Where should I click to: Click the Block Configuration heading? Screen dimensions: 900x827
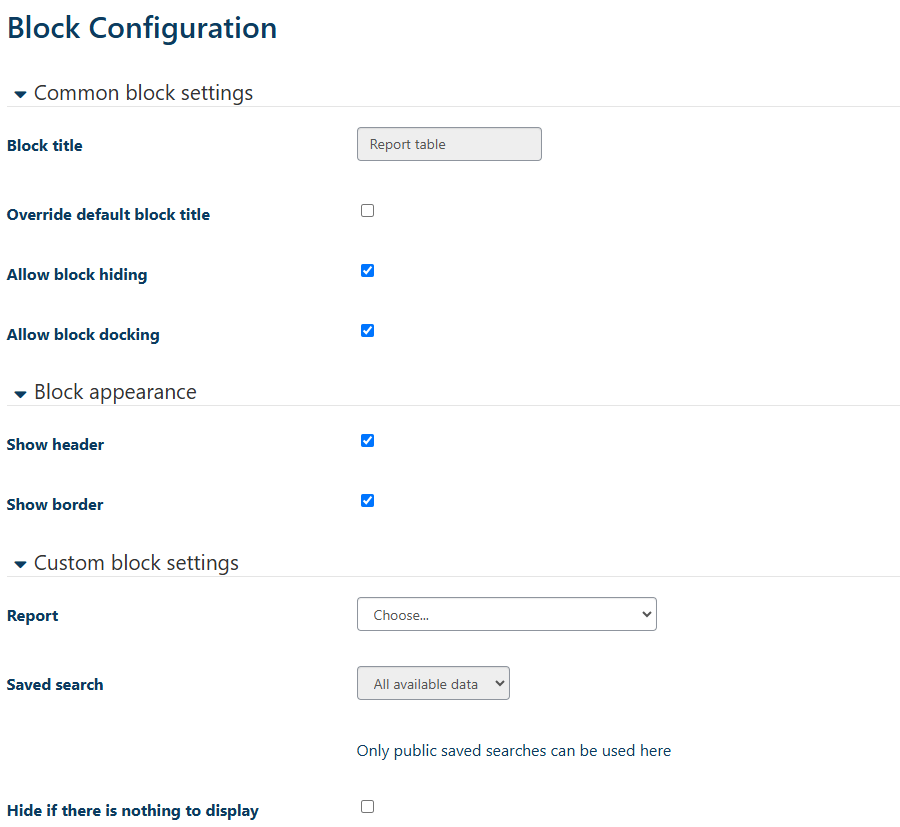(x=140, y=27)
